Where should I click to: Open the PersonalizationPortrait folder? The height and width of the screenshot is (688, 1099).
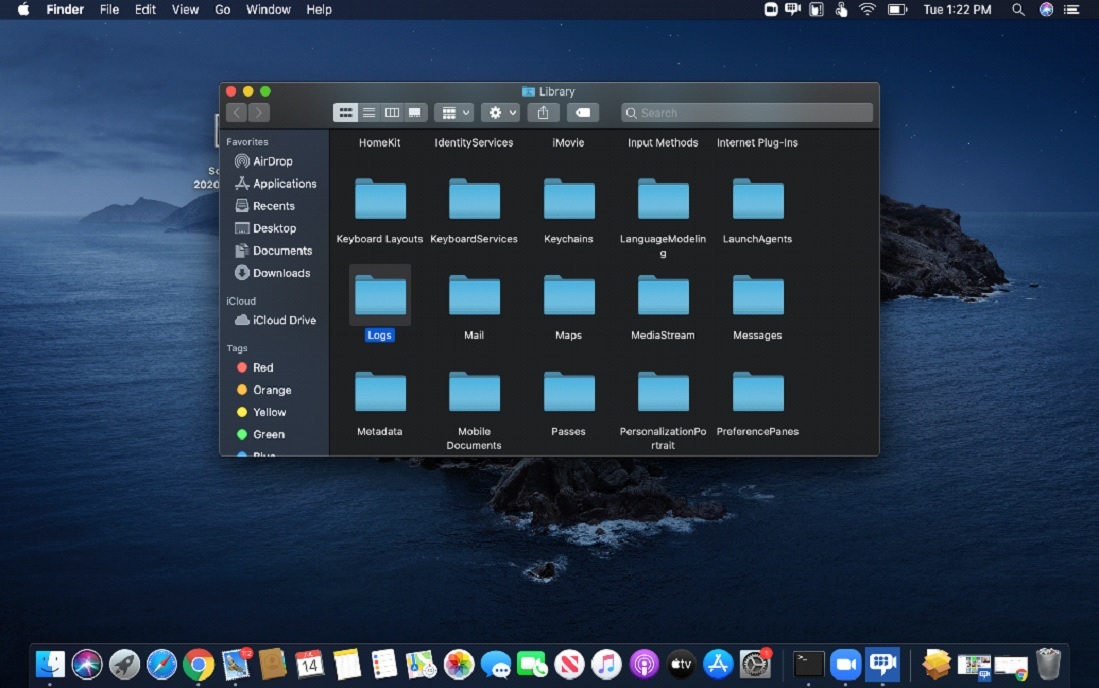click(x=663, y=392)
